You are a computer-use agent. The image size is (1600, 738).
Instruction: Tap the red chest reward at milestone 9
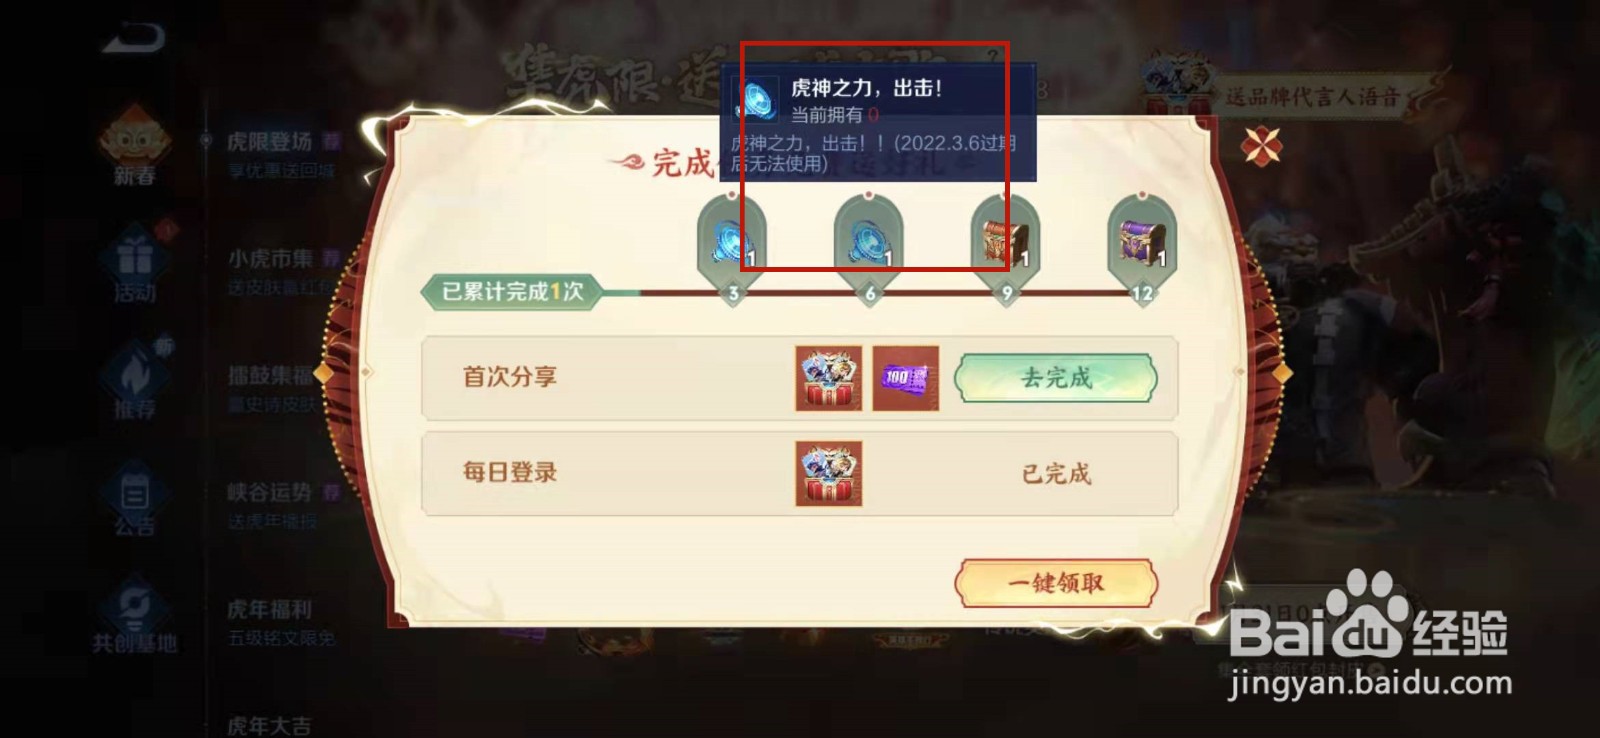coord(1005,240)
